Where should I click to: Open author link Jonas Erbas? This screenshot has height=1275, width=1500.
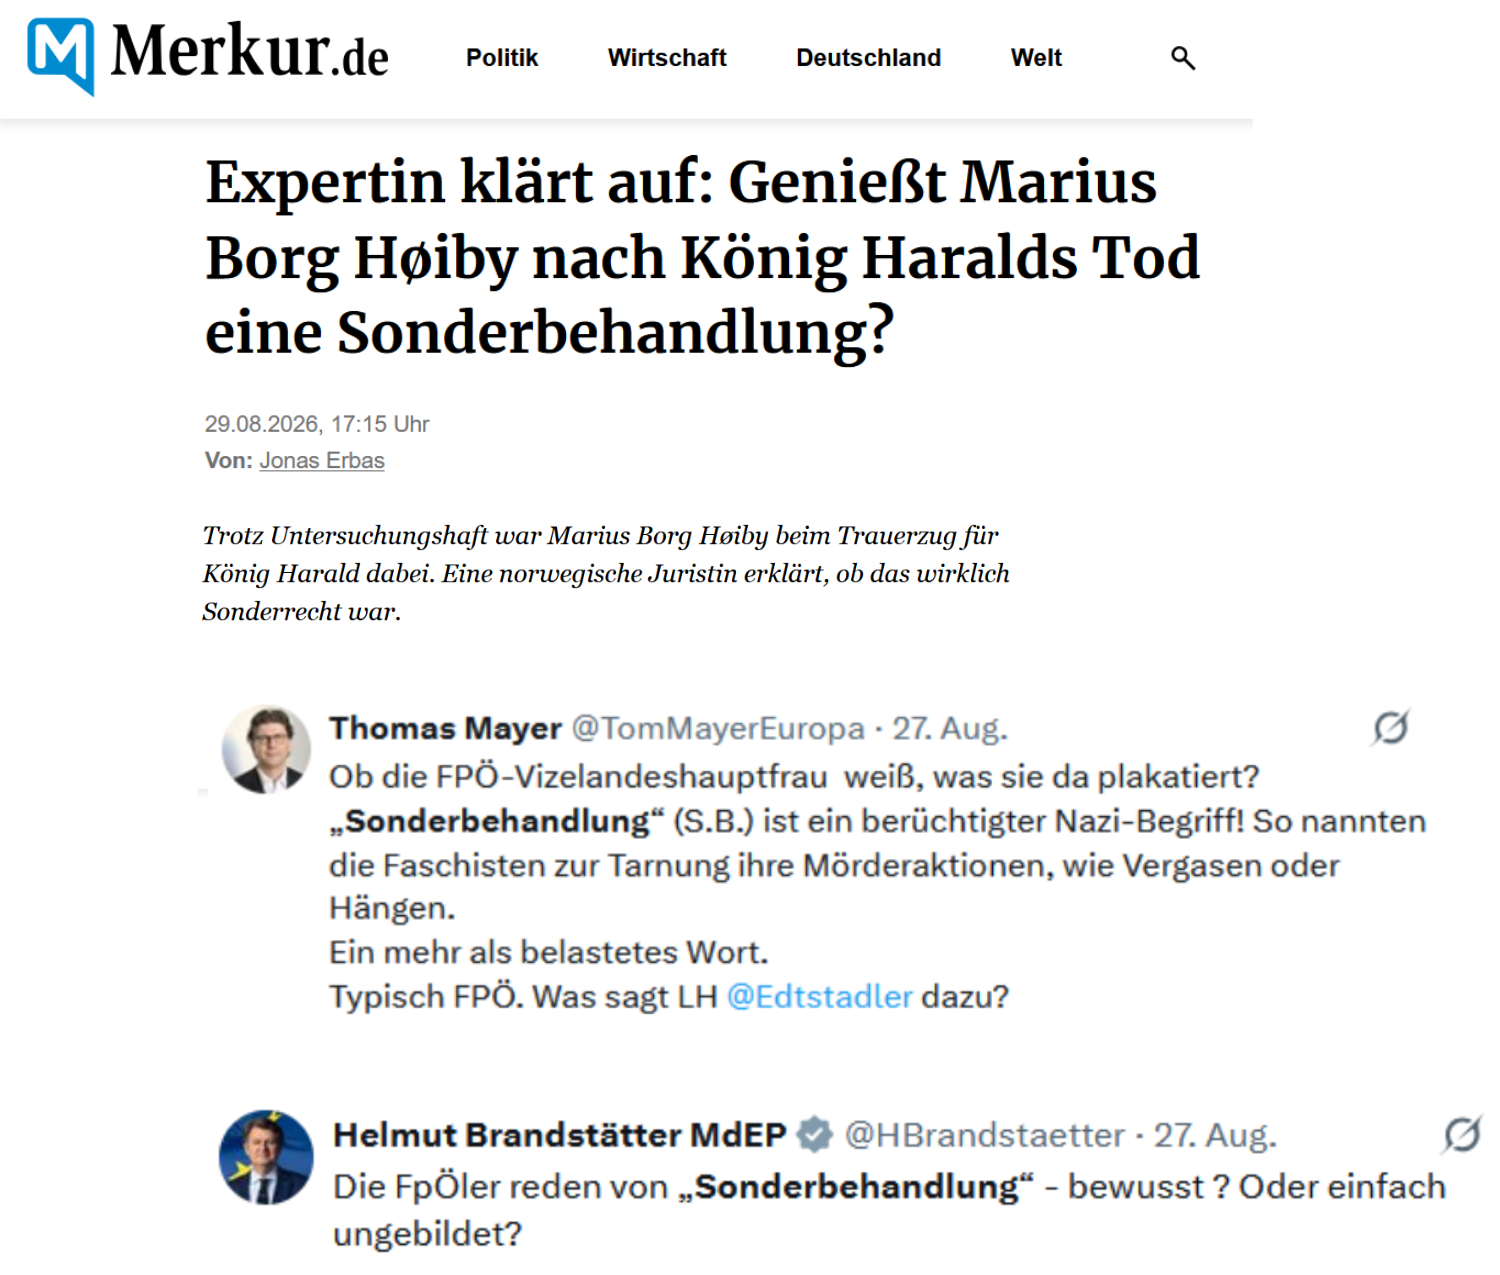[322, 460]
